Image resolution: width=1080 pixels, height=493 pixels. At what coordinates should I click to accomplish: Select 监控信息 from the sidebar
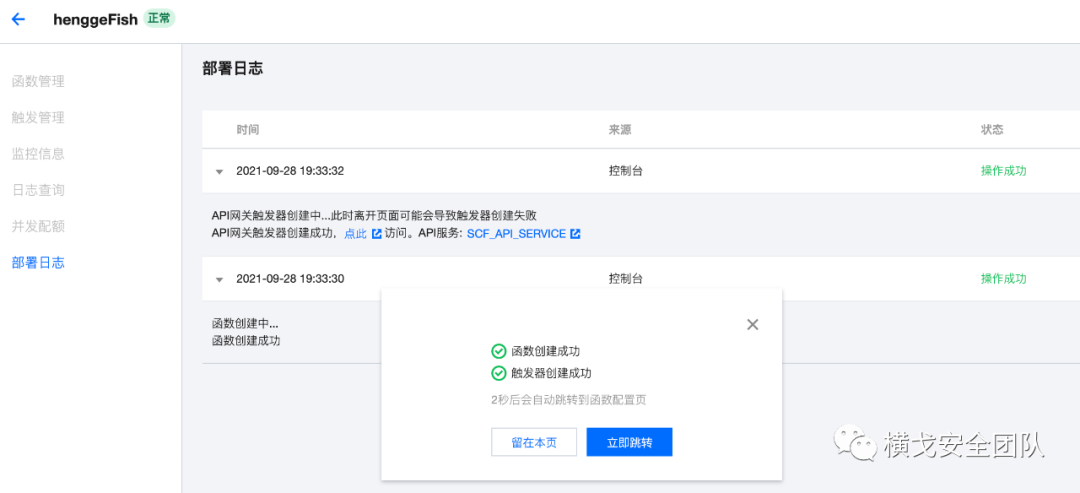point(38,153)
